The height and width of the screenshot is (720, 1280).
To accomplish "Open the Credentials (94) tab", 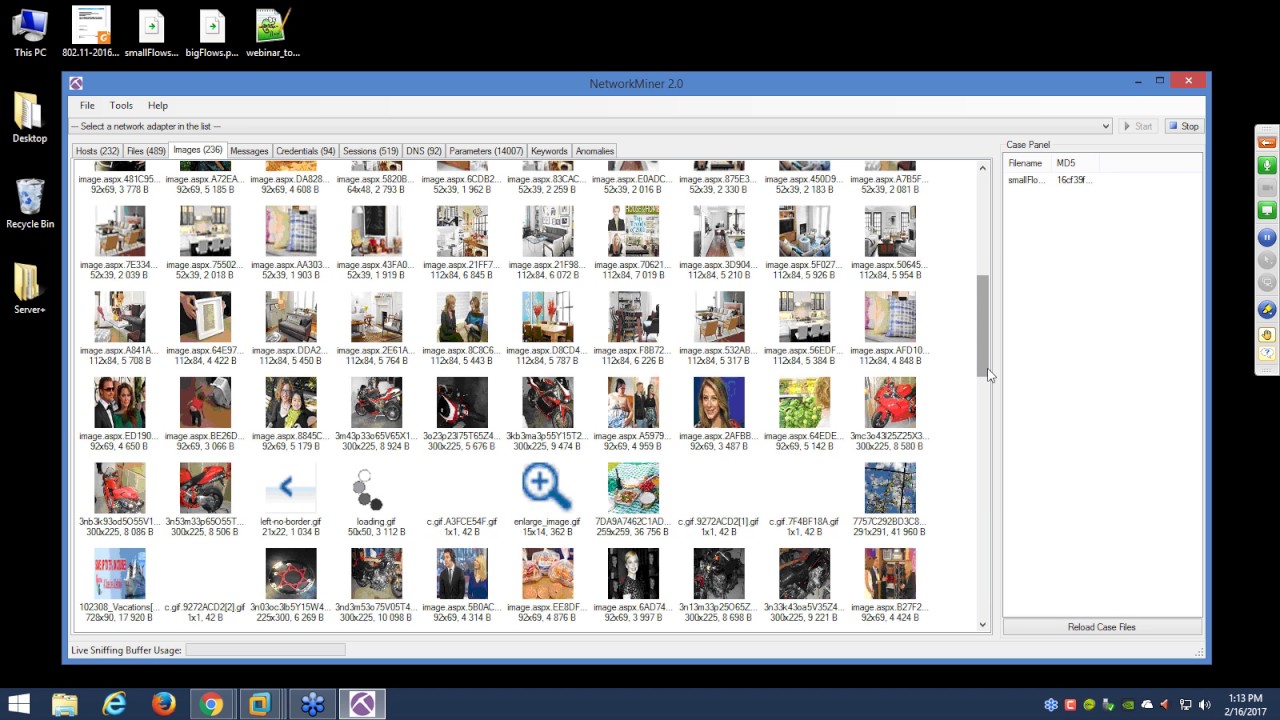I will pos(305,151).
